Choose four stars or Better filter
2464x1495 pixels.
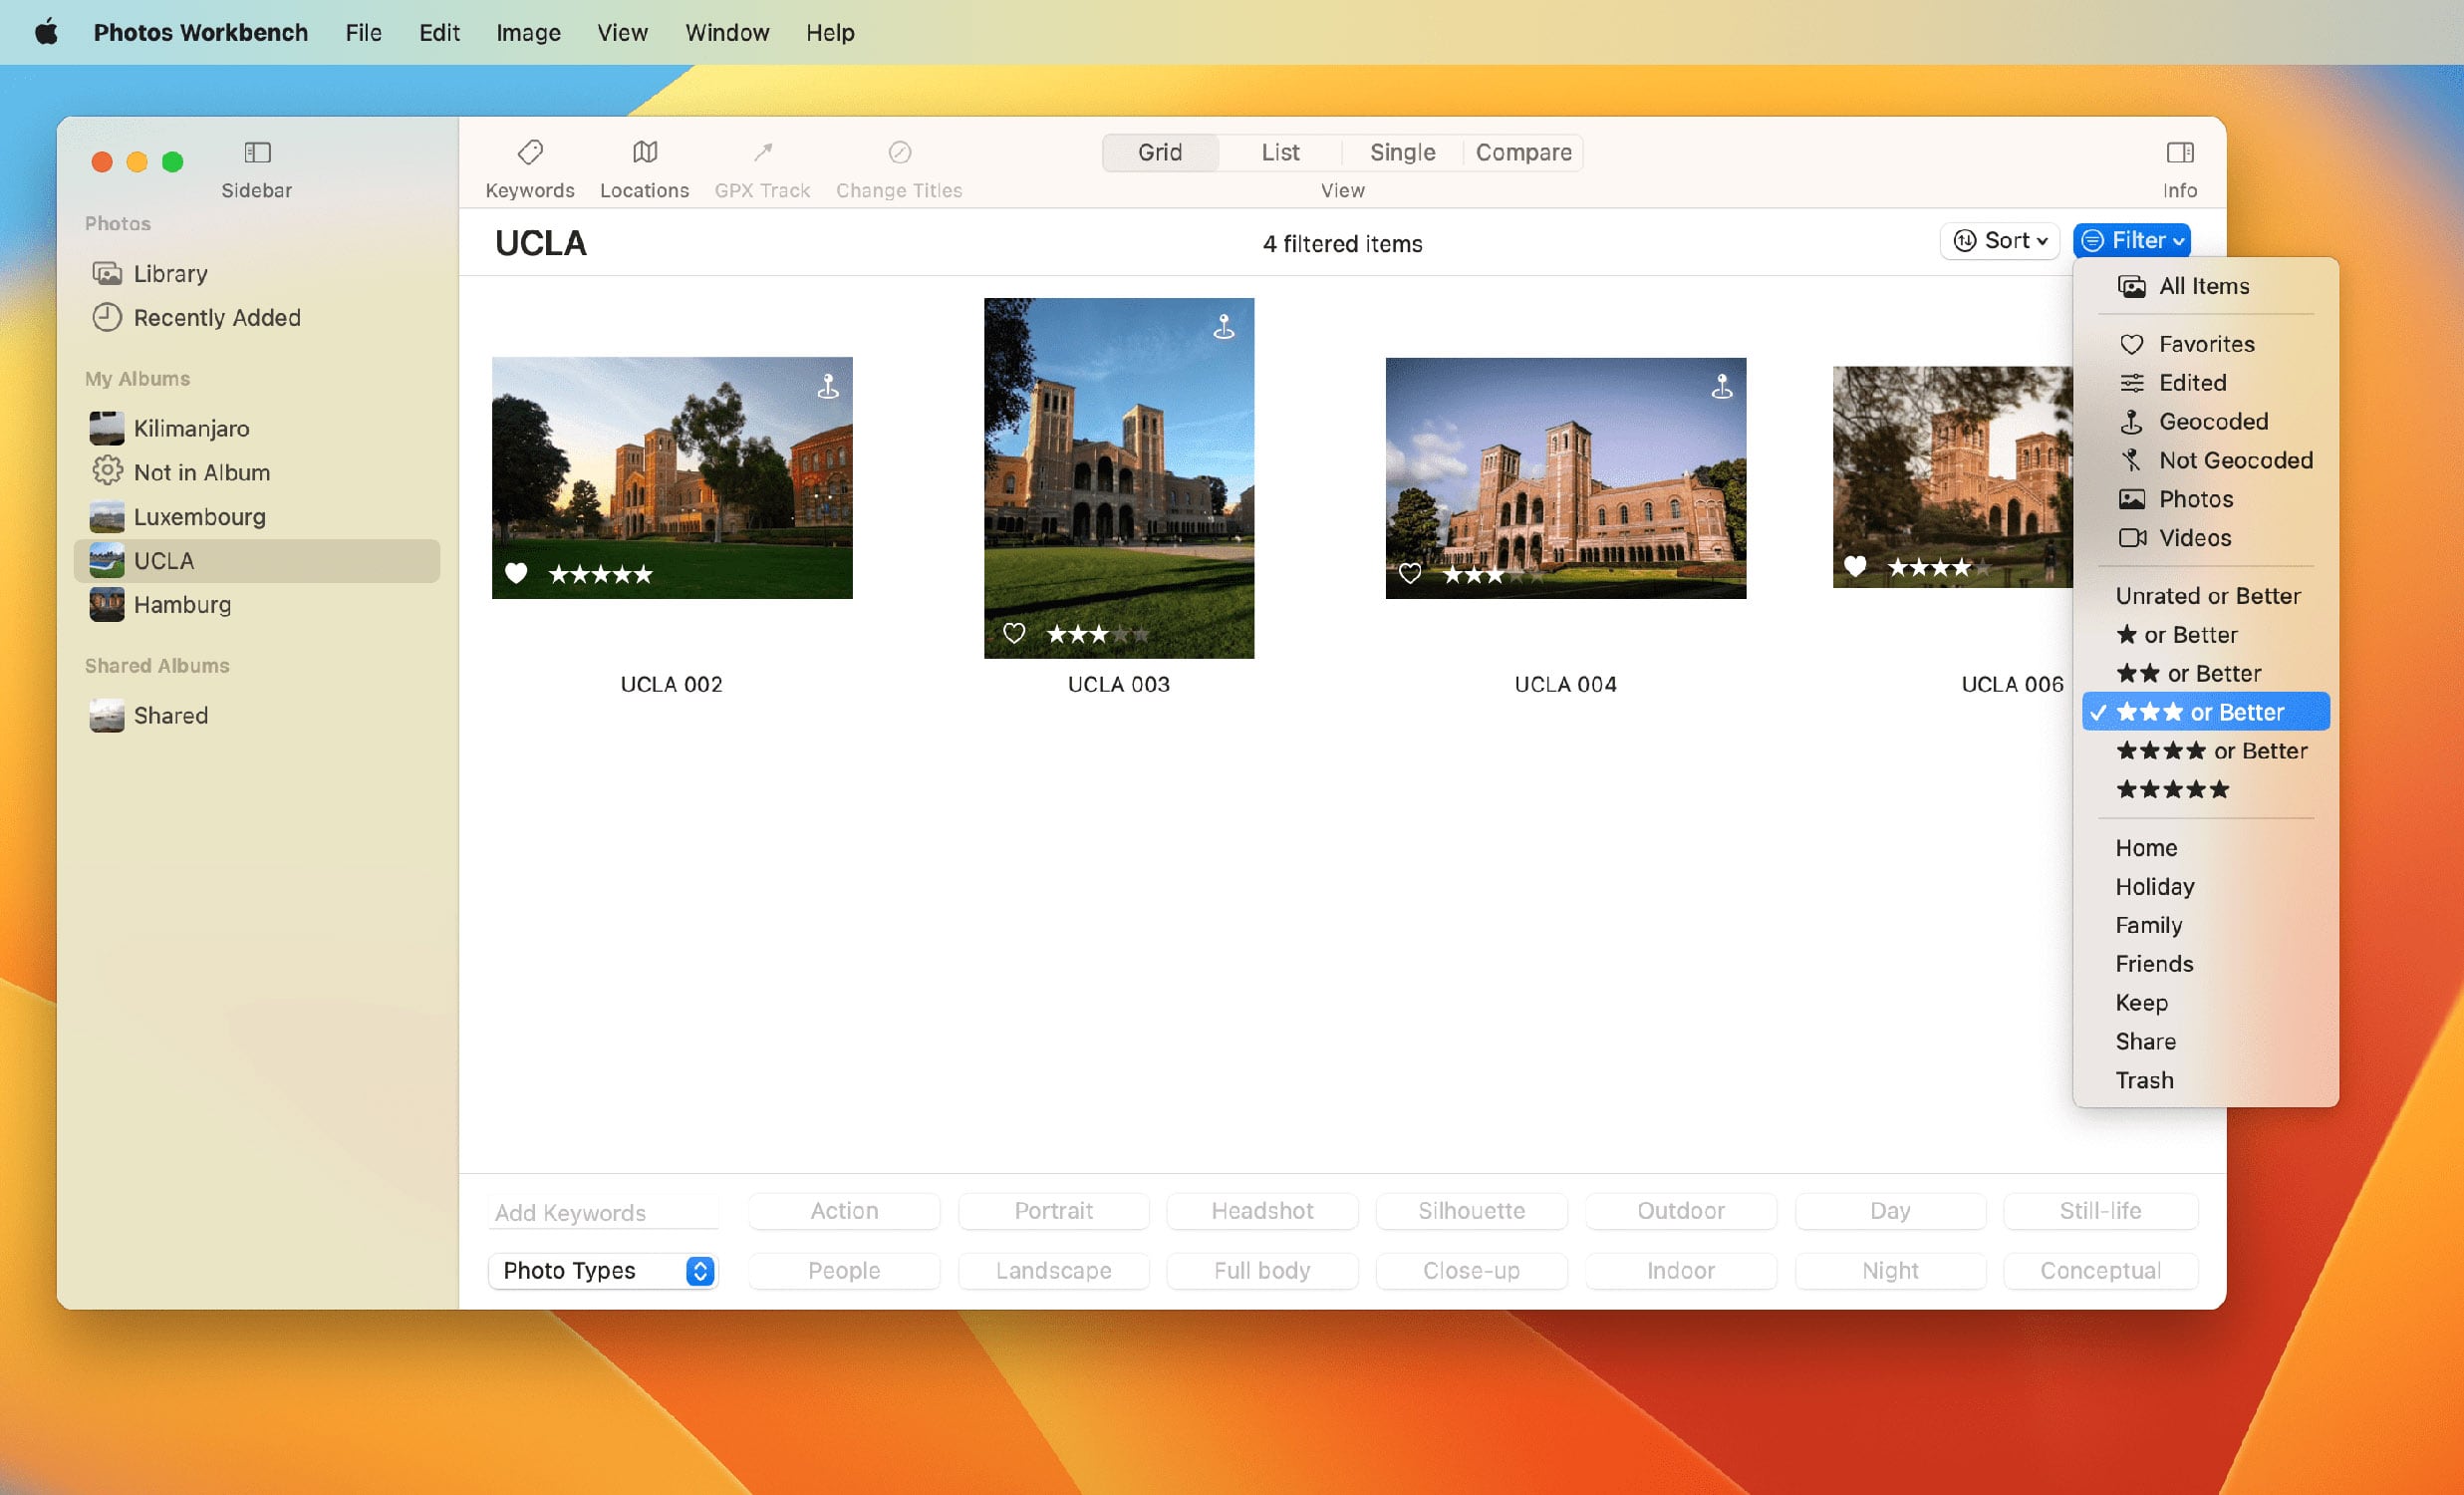click(2211, 751)
